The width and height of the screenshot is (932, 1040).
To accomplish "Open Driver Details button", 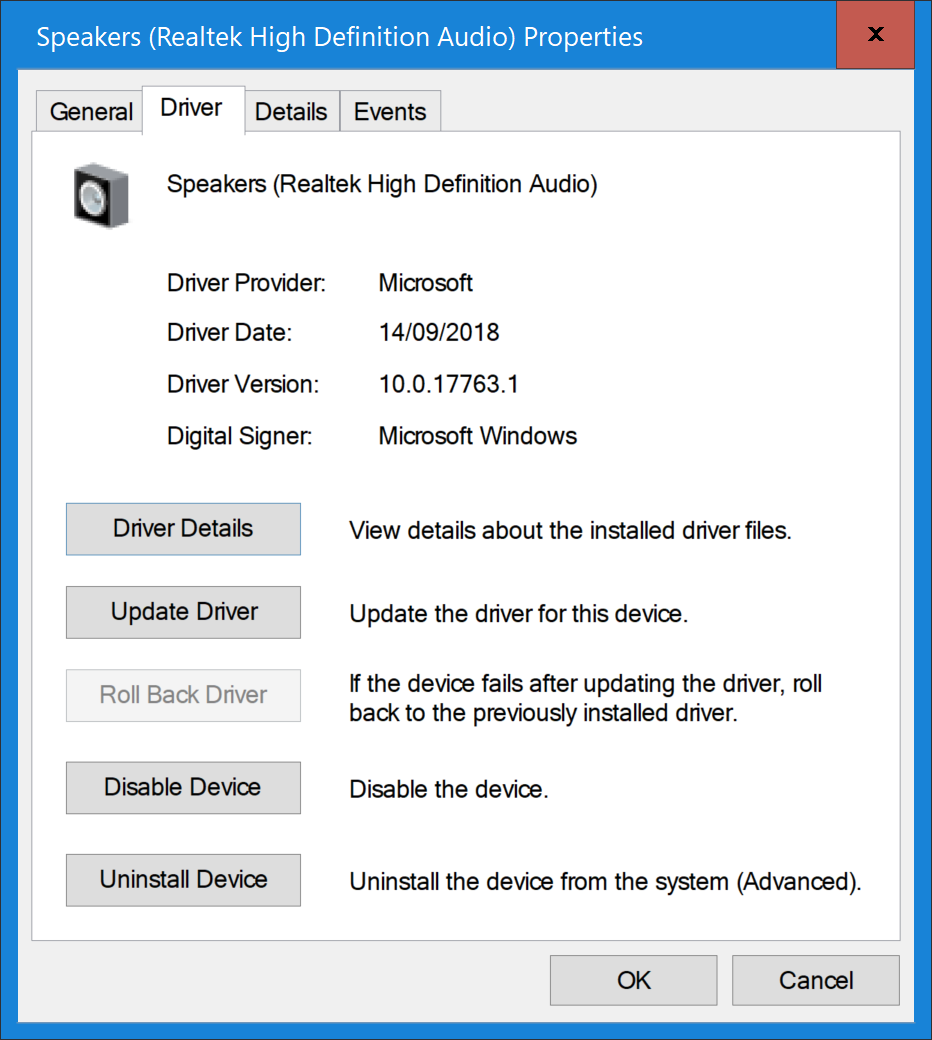I will (183, 529).
